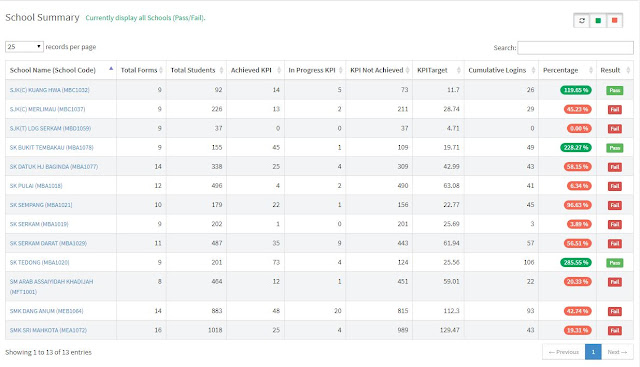Click the 19.31 % percentage badge

coord(578,331)
